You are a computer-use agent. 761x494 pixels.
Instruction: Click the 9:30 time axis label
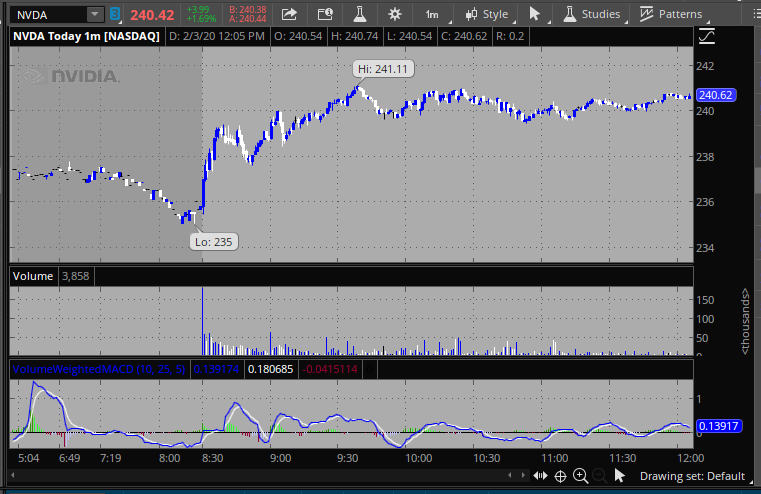click(x=347, y=458)
